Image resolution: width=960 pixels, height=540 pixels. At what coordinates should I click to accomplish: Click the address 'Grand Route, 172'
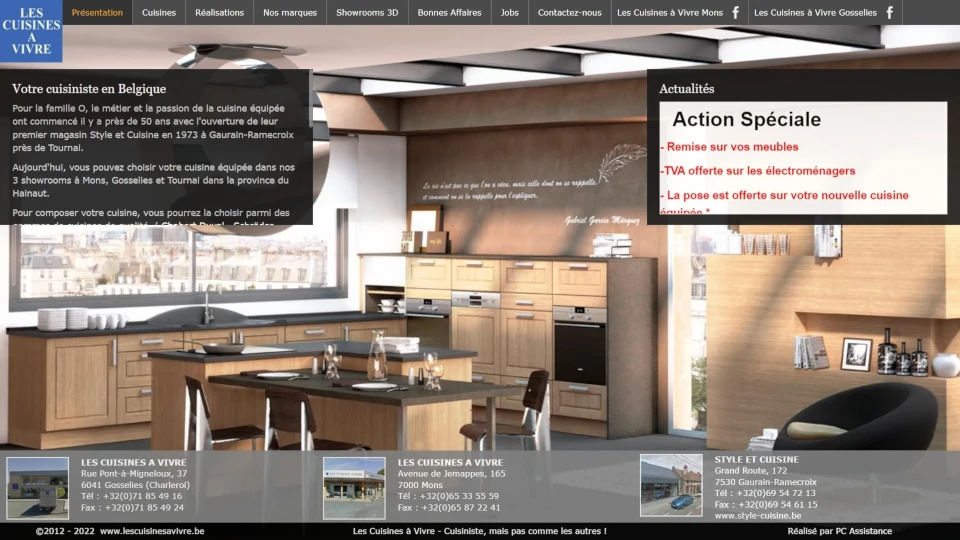(751, 470)
